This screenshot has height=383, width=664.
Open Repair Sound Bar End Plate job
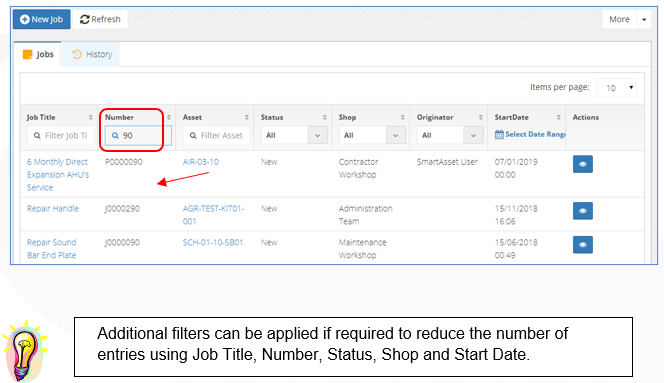(x=51, y=249)
